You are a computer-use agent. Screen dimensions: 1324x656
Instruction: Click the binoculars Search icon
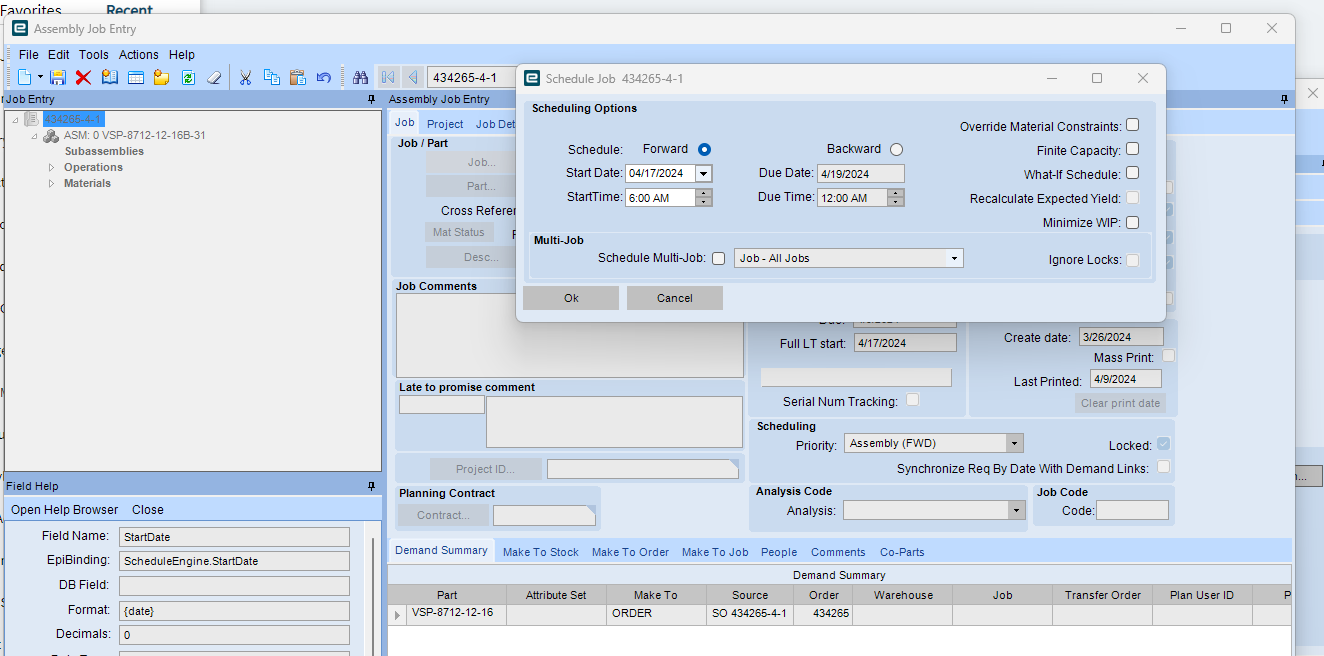coord(360,78)
